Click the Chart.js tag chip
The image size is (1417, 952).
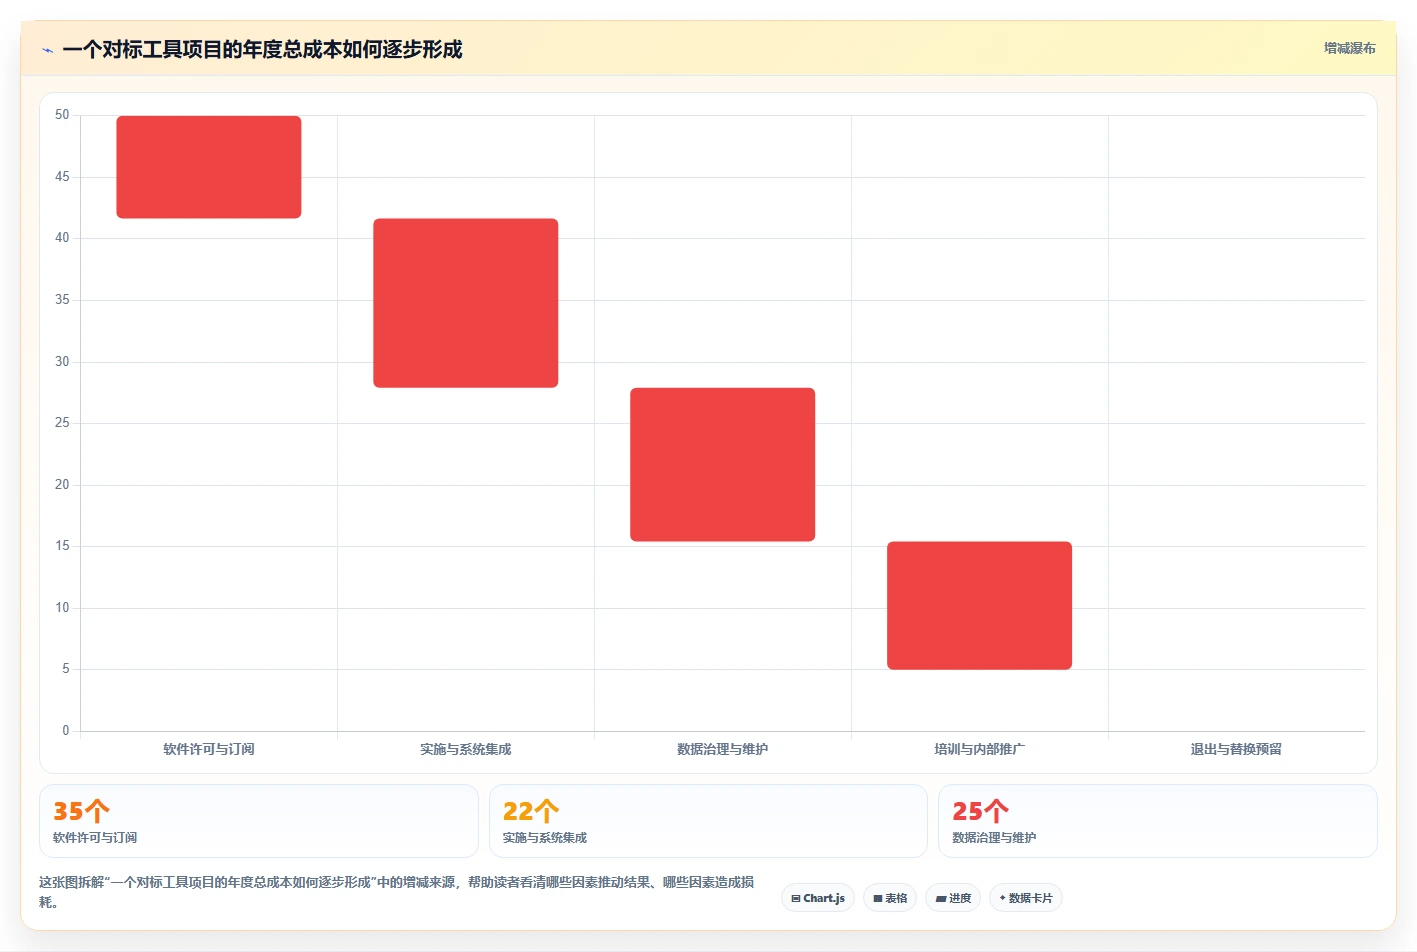818,898
